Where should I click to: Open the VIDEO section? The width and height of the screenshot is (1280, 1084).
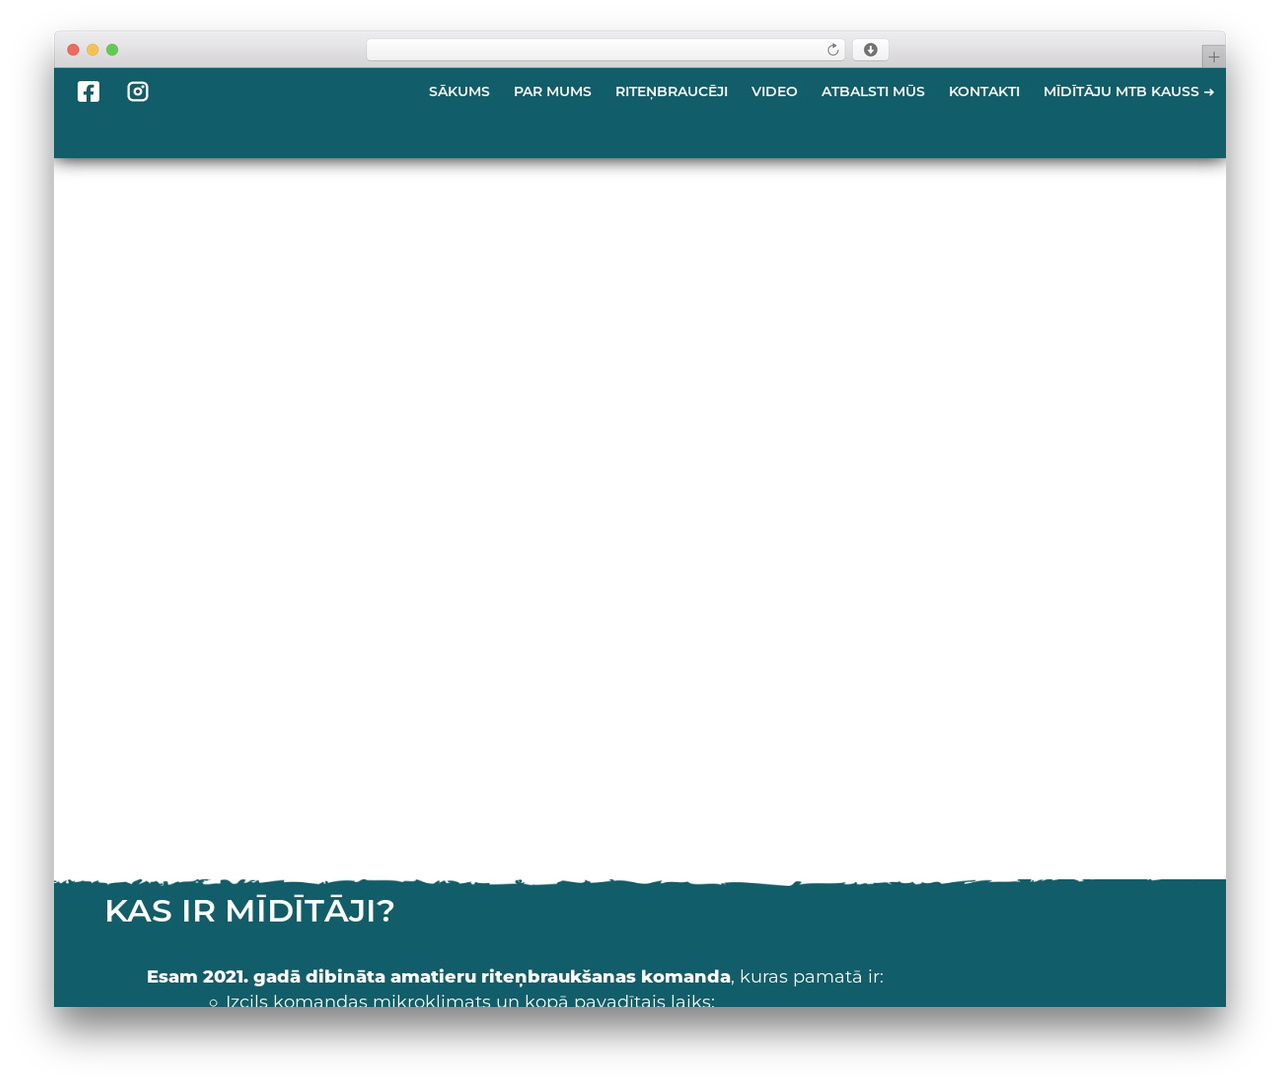pyautogui.click(x=774, y=92)
